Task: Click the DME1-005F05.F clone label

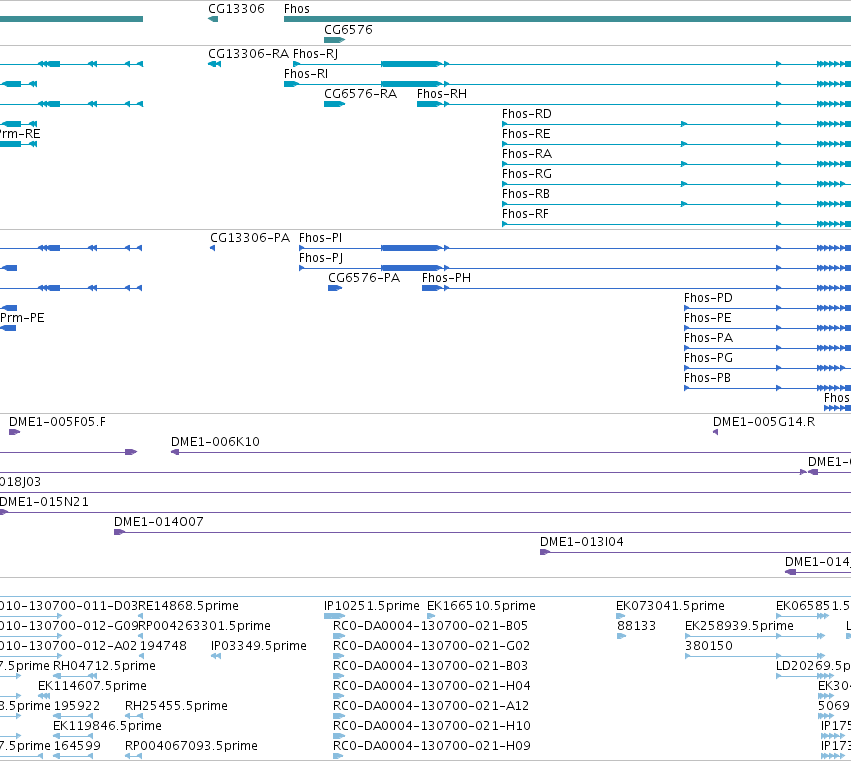Action: (58, 422)
